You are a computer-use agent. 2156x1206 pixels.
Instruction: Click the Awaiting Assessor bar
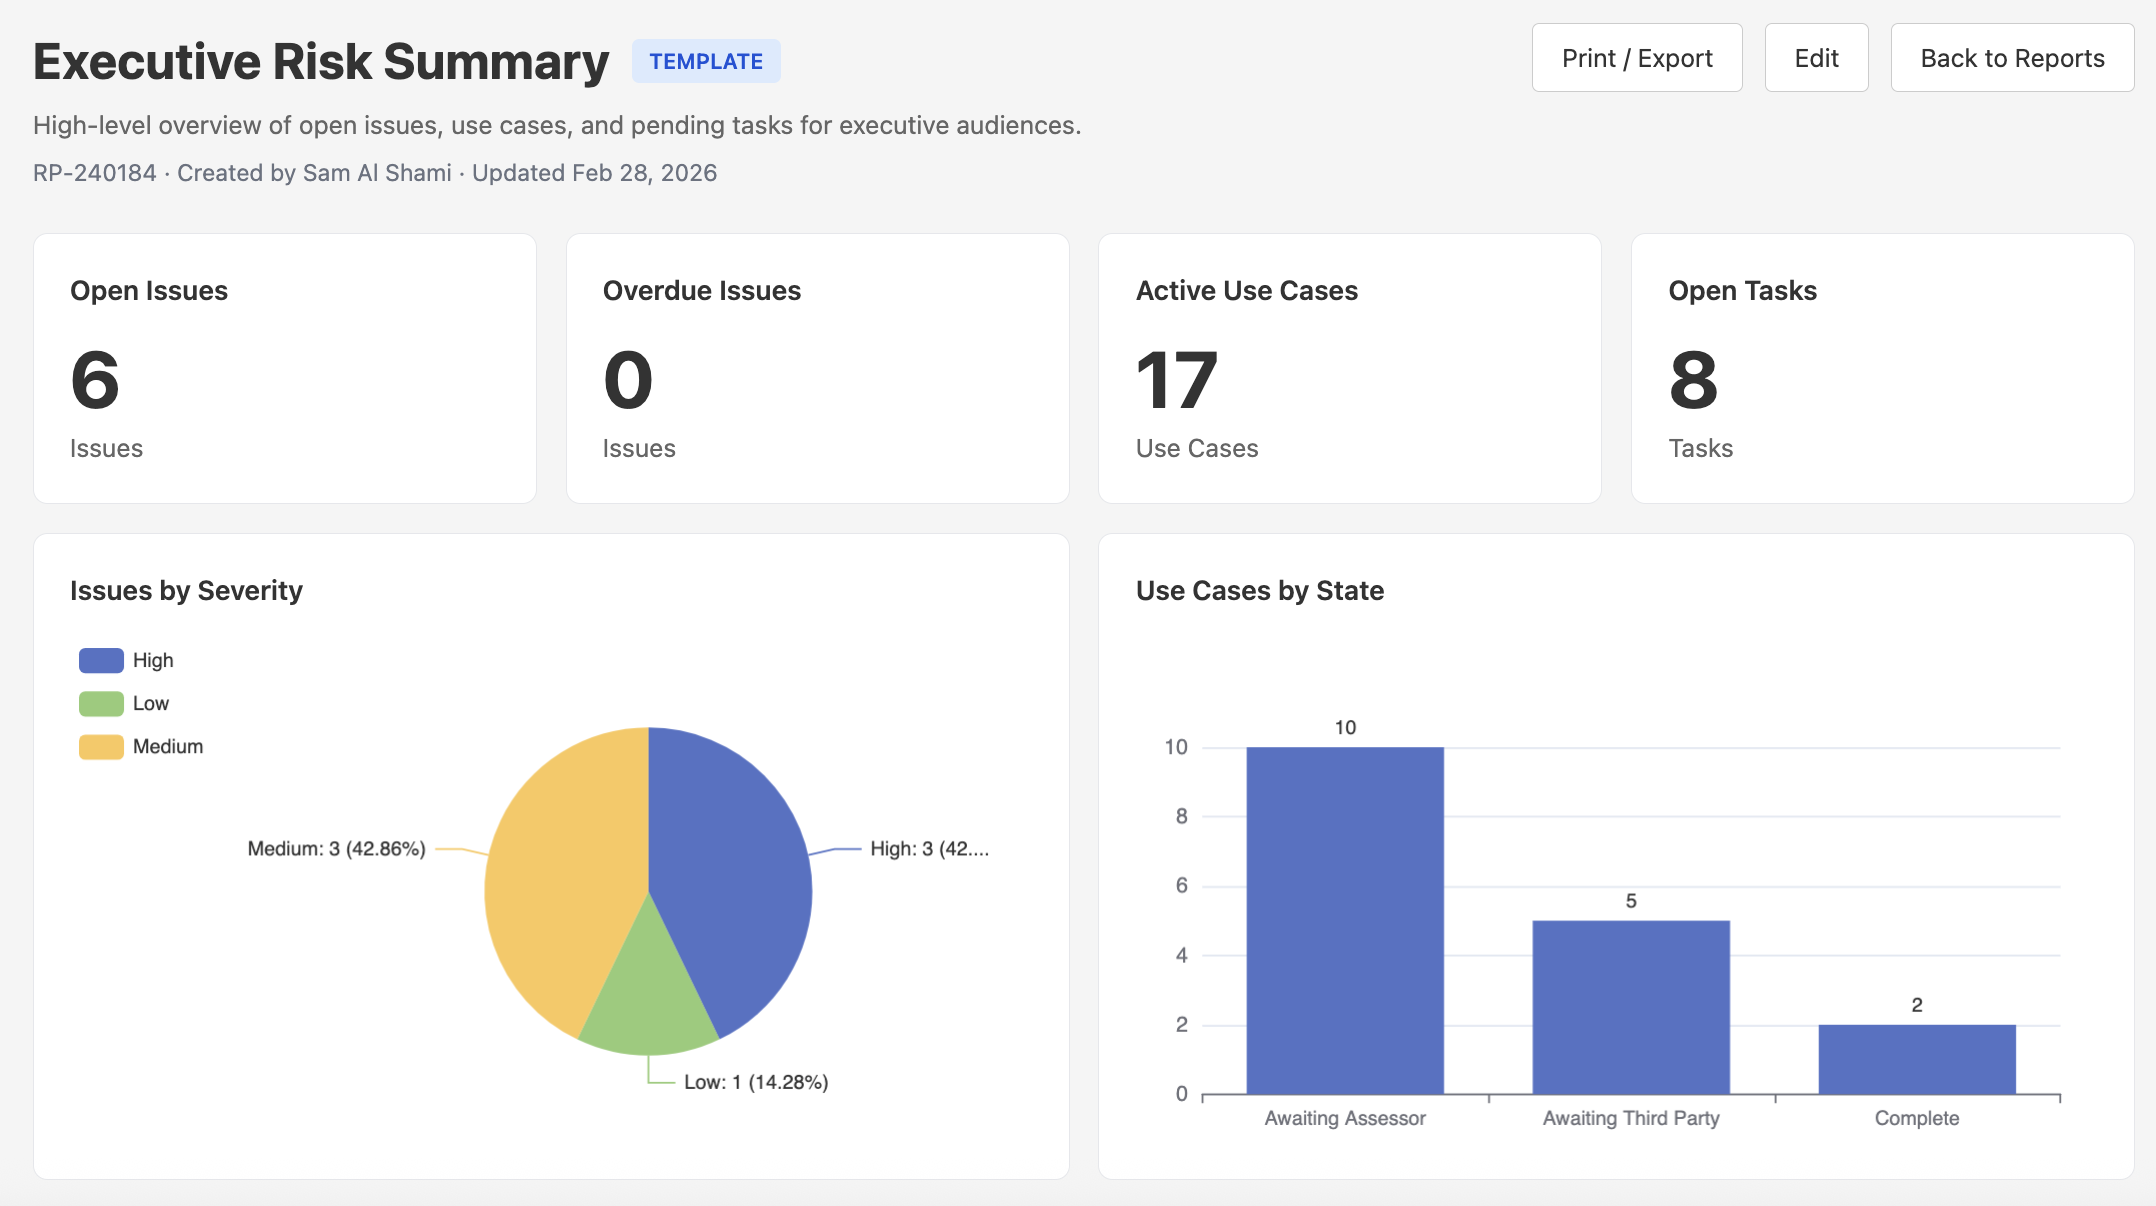(1344, 920)
